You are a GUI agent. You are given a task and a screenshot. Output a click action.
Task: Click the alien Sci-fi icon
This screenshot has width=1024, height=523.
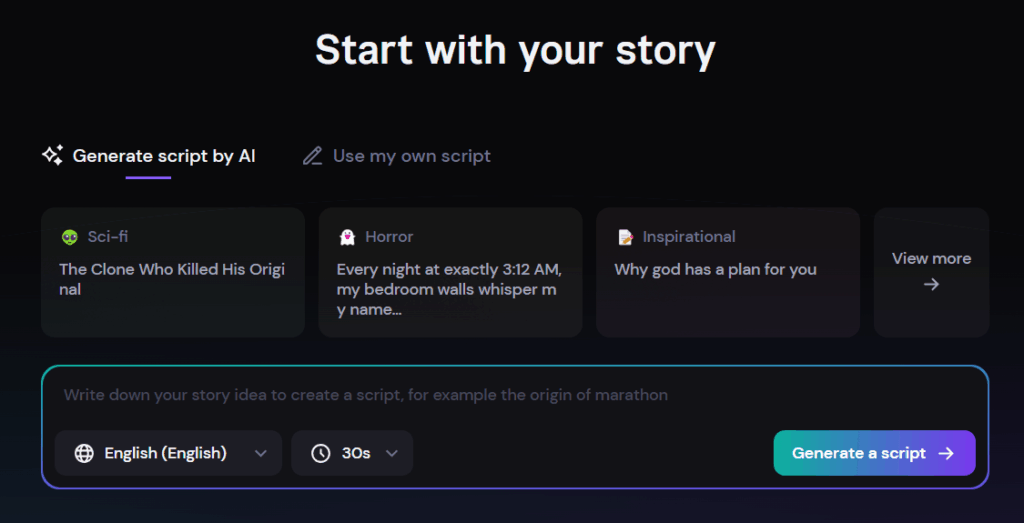[x=70, y=237]
